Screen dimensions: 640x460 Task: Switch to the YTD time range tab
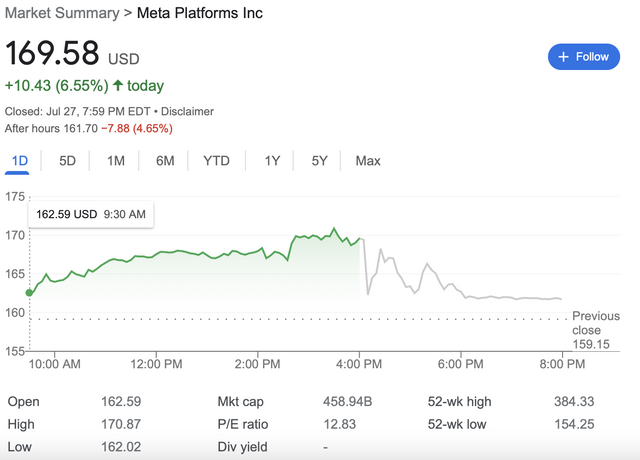pos(216,161)
